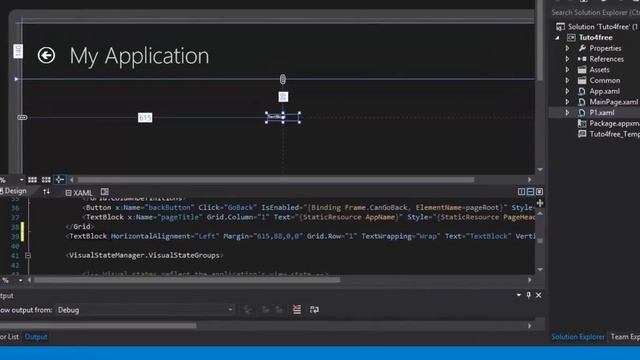Click the row divider lock icon on grid line
Viewport: 640px width, 360px height.
282,79
